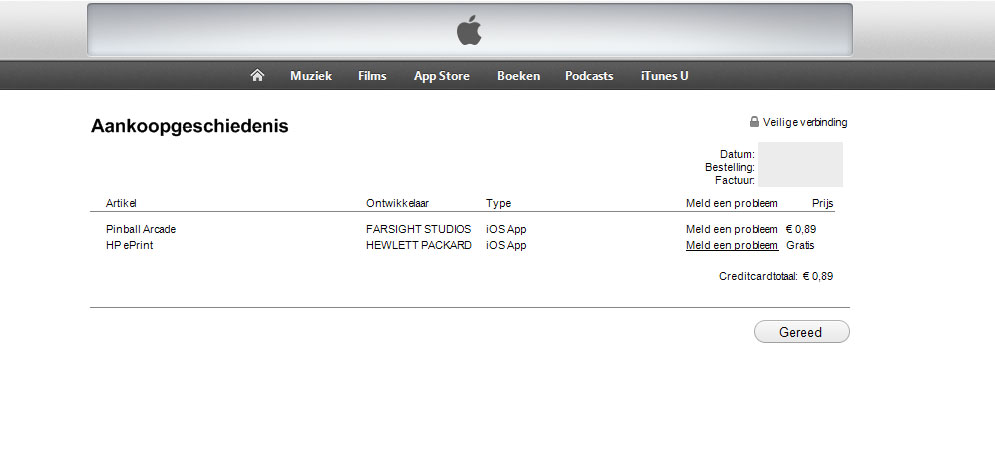The height and width of the screenshot is (470, 995).
Task: Click the Datum label
Action: tap(737, 154)
